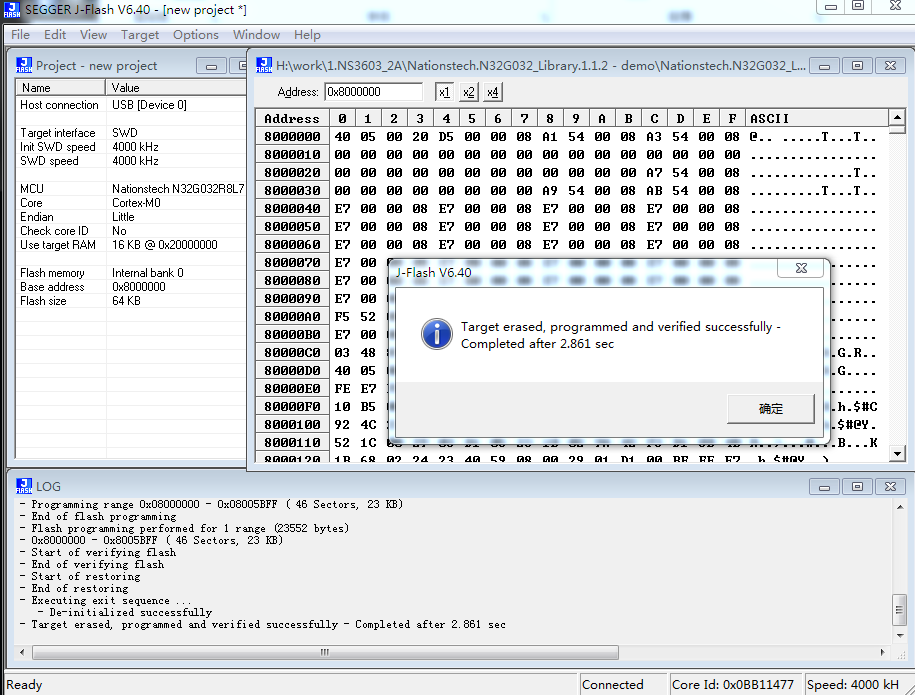Screen dimensions: 915x695
Task: Click the J-Flash icon in the Project panel
Action: point(24,65)
